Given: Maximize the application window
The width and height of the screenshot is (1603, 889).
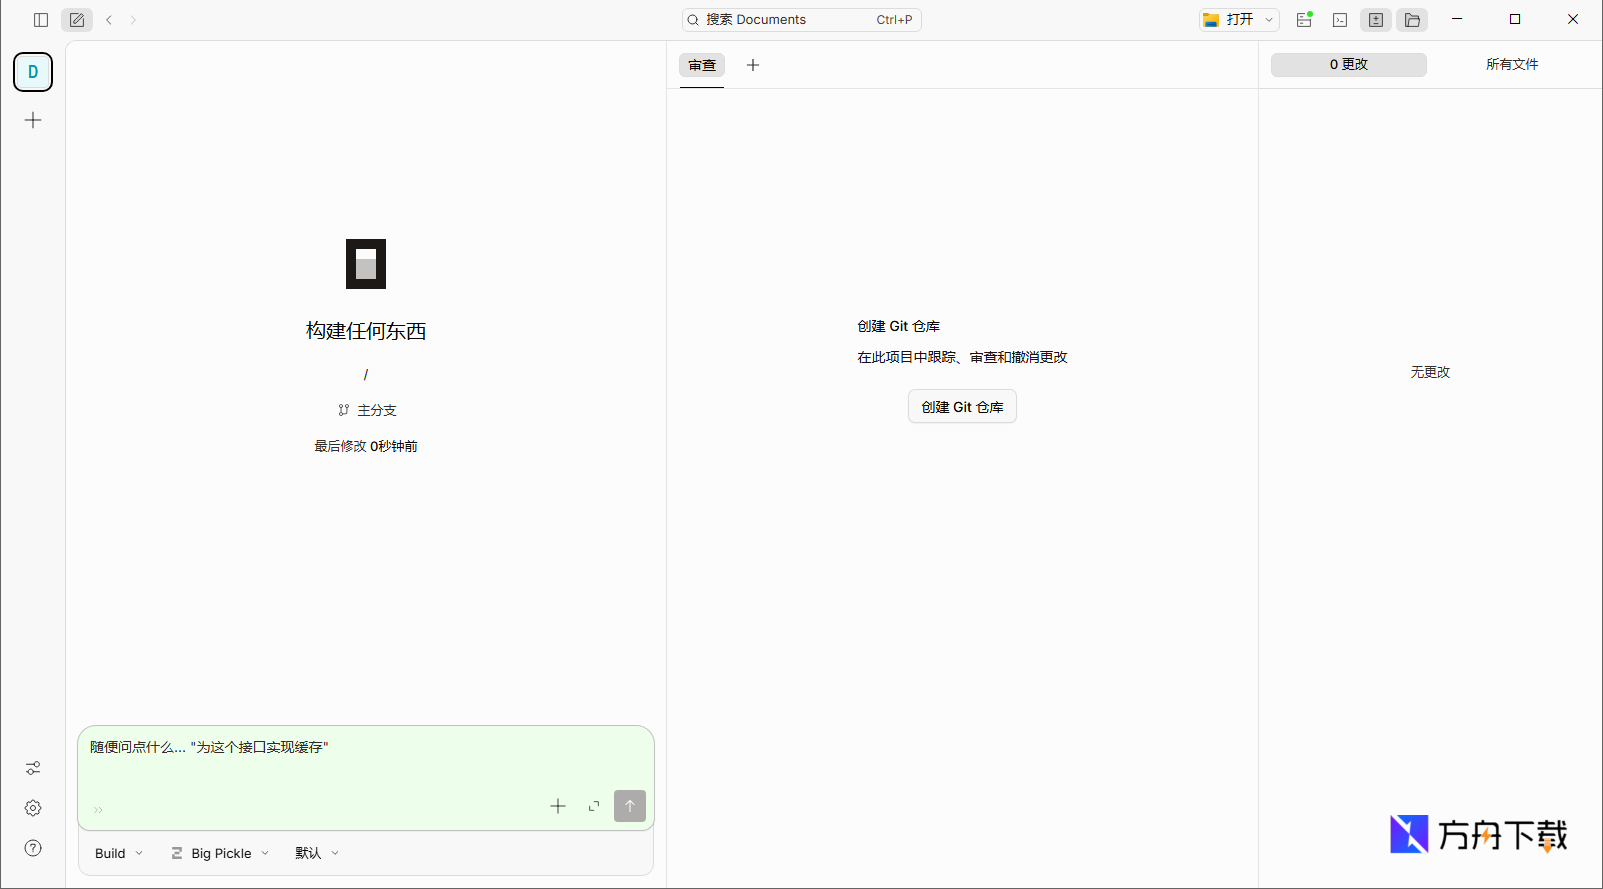Looking at the screenshot, I should 1515,19.
